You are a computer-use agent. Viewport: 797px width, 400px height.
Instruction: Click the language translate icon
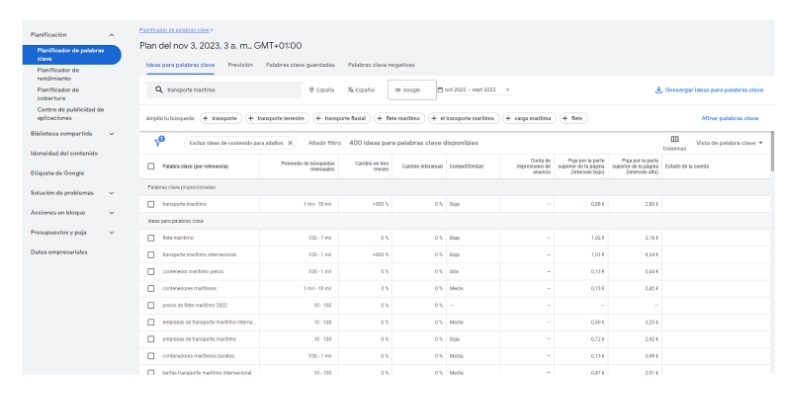[351, 89]
